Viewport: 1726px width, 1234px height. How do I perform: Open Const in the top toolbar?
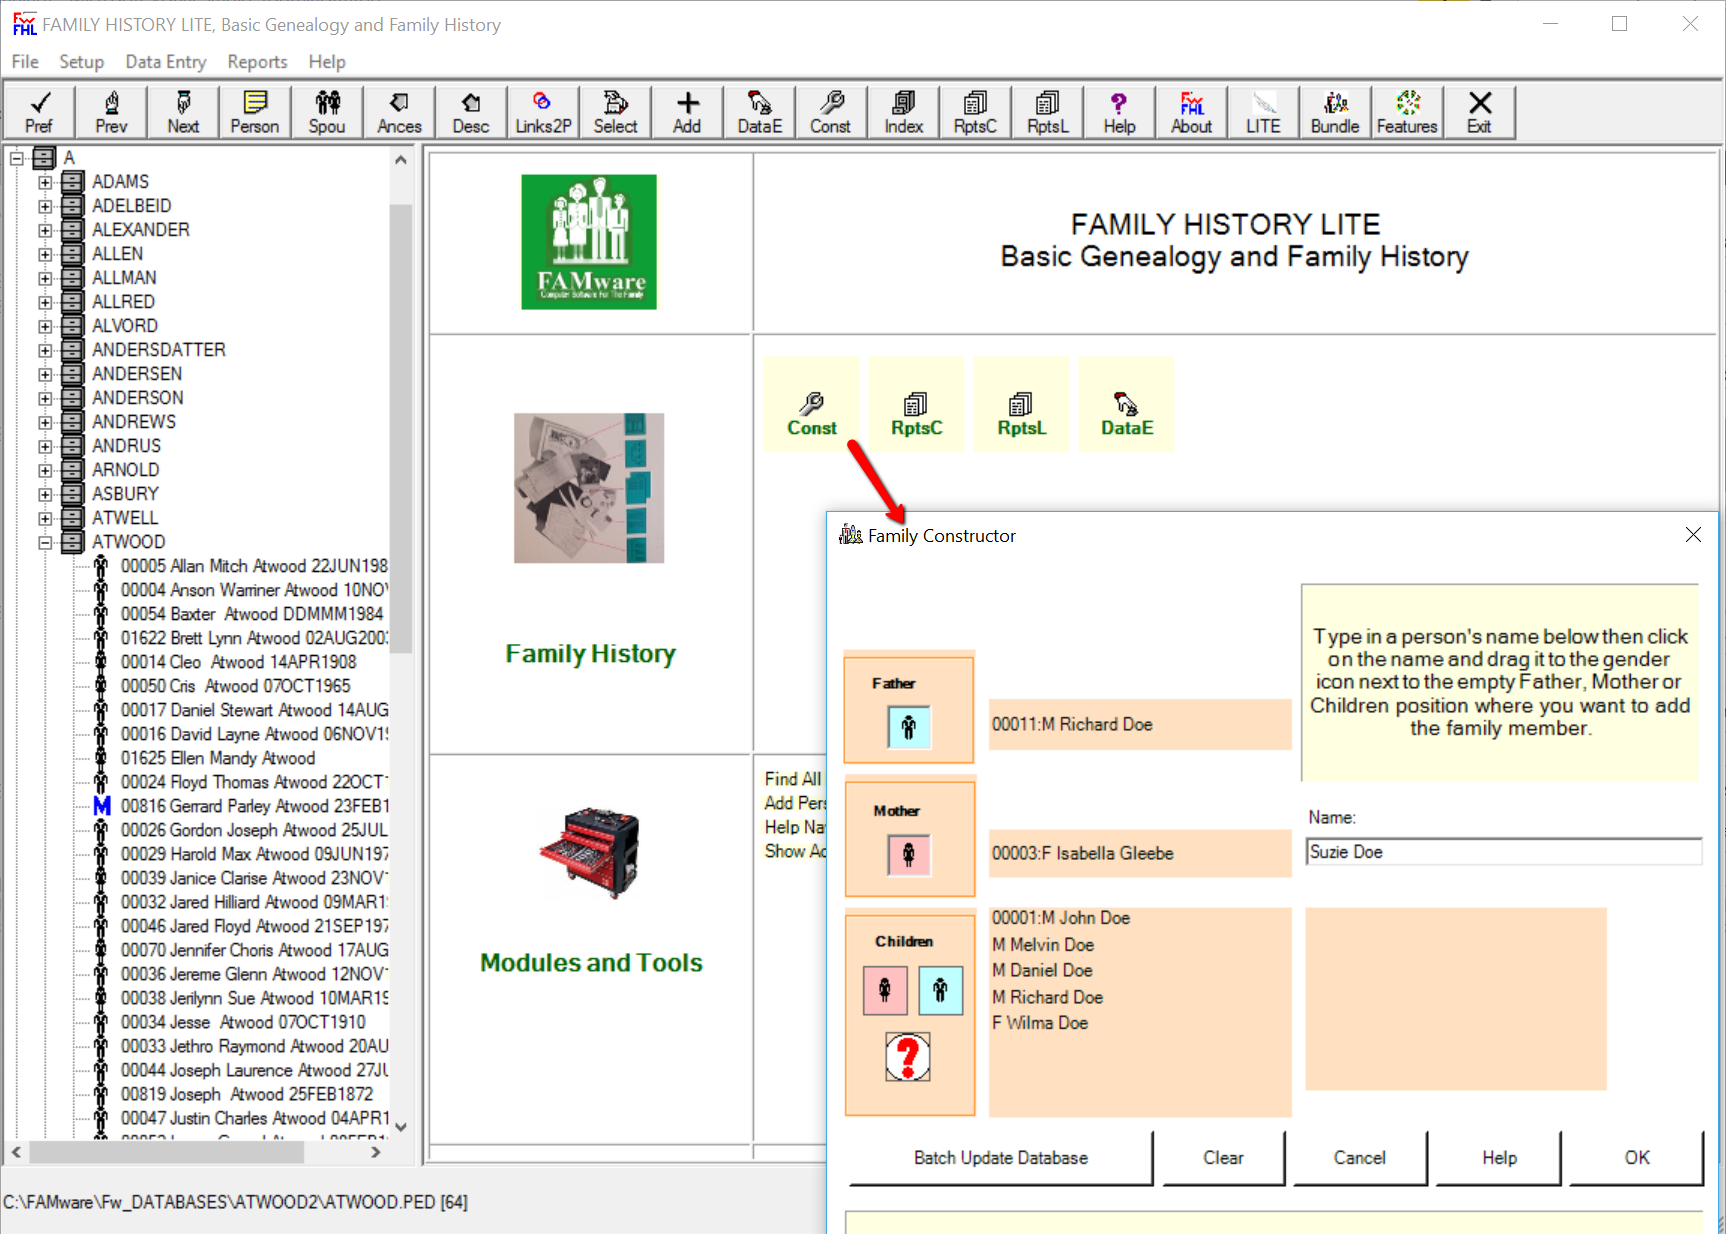coord(831,112)
